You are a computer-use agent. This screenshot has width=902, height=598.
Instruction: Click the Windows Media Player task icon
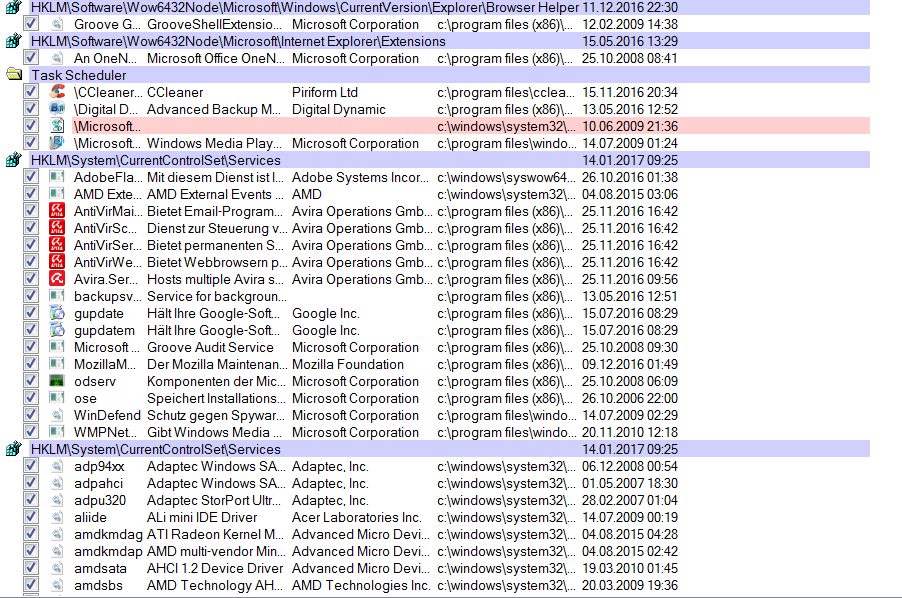[57, 143]
